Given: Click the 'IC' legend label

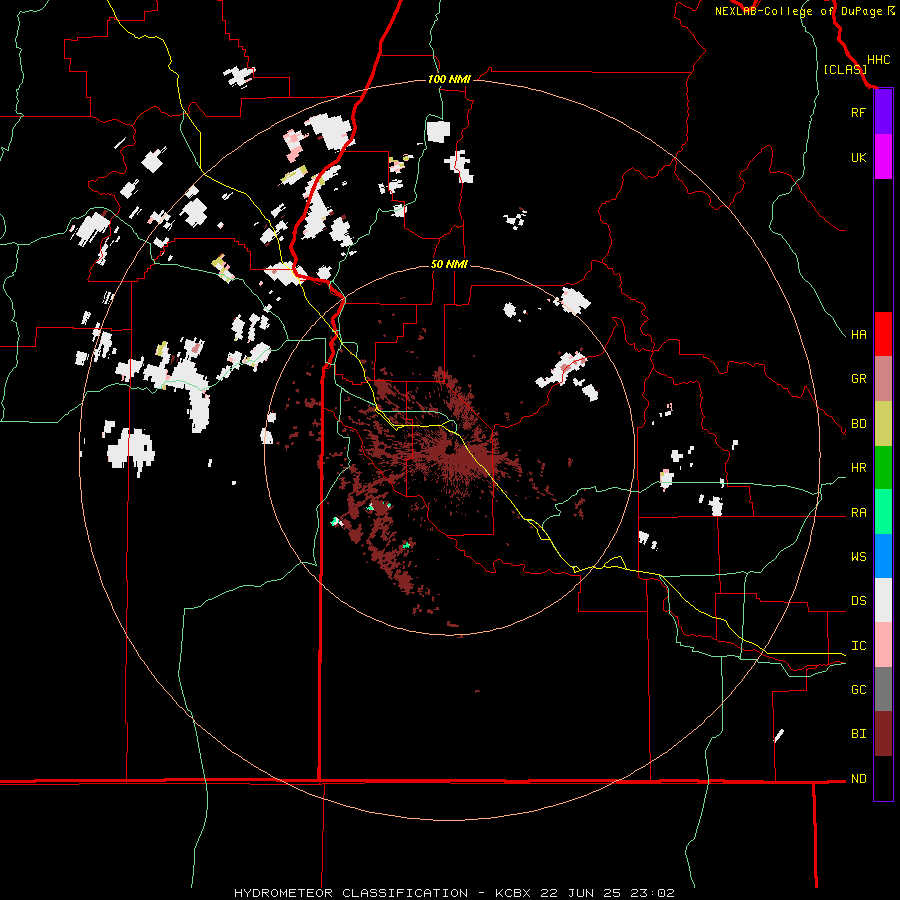Looking at the screenshot, I should point(858,646).
